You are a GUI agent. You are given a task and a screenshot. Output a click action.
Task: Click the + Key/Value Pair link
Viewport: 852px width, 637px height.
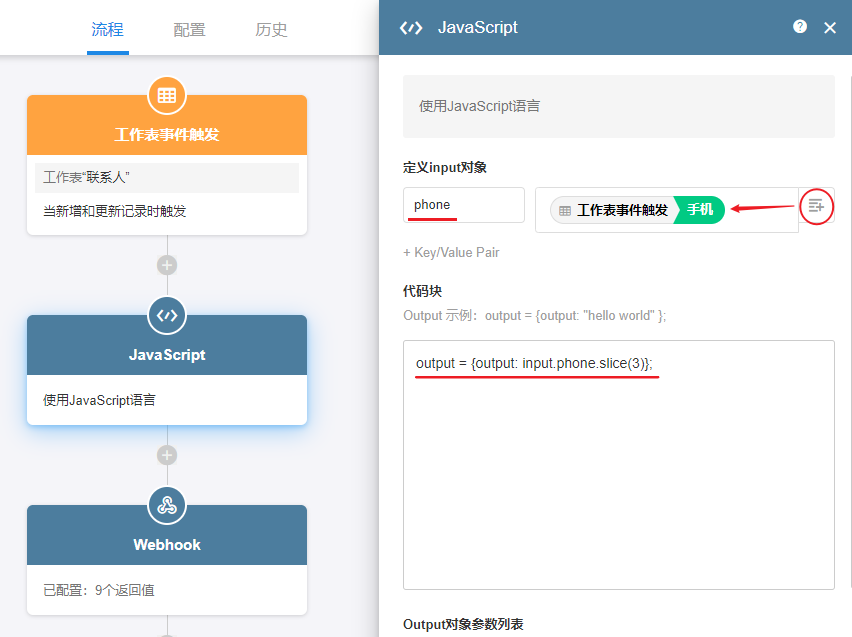(451, 252)
